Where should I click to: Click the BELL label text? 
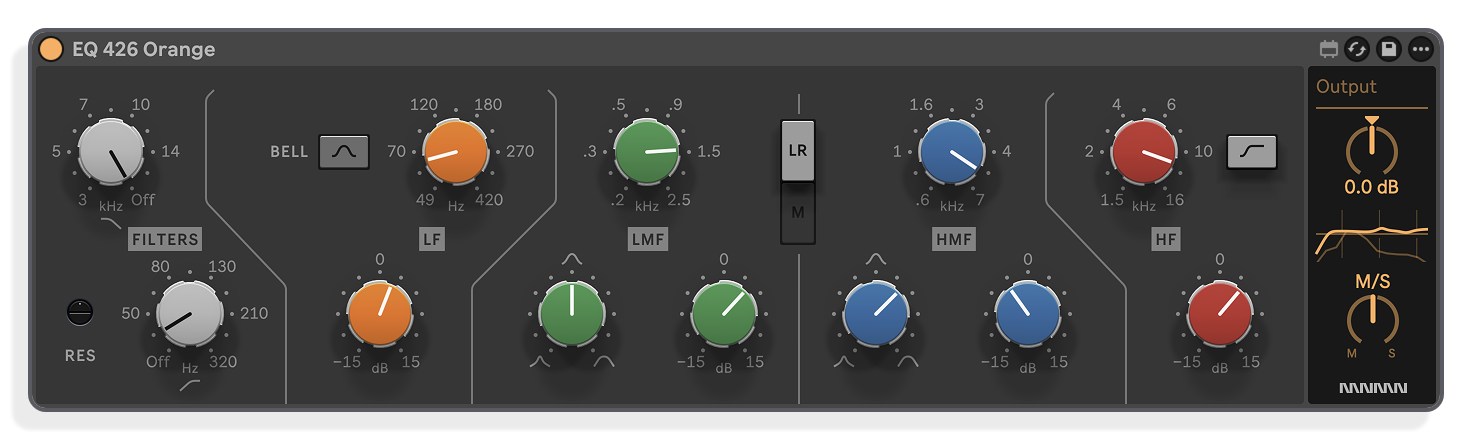pos(289,152)
